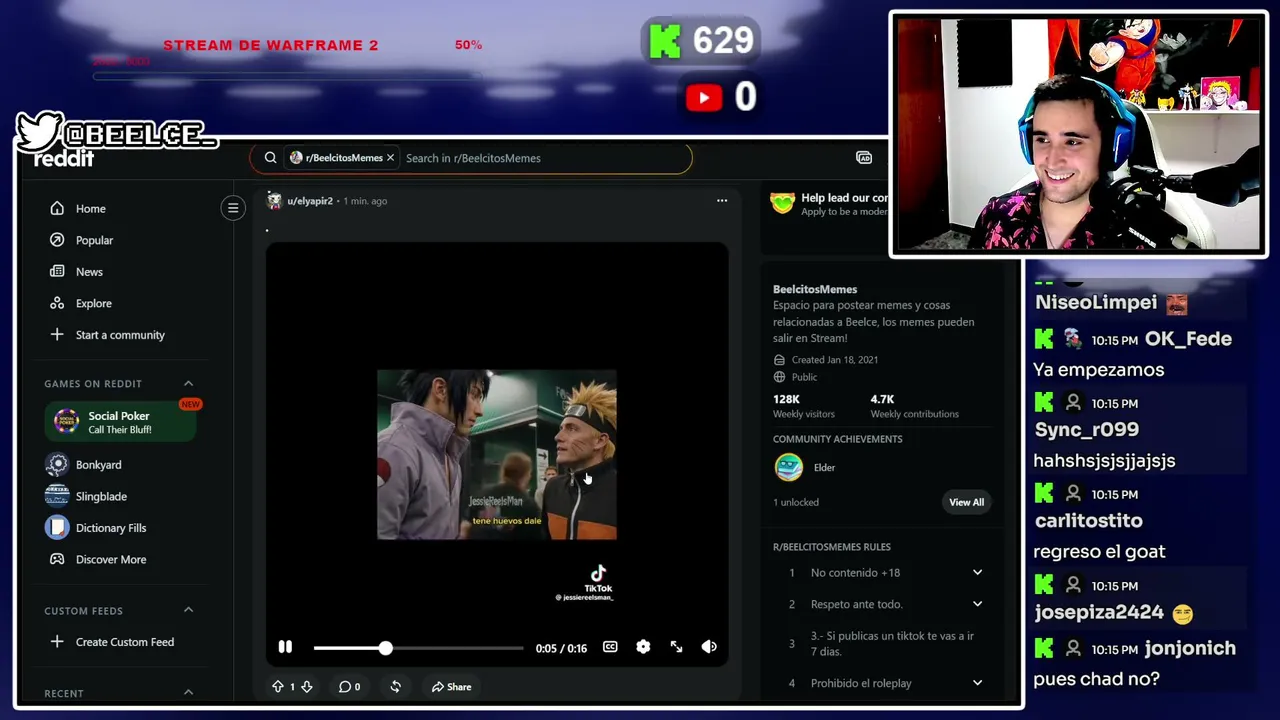Open the BeelcitosMemes community title
Viewport: 1280px width, 720px height.
[815, 289]
